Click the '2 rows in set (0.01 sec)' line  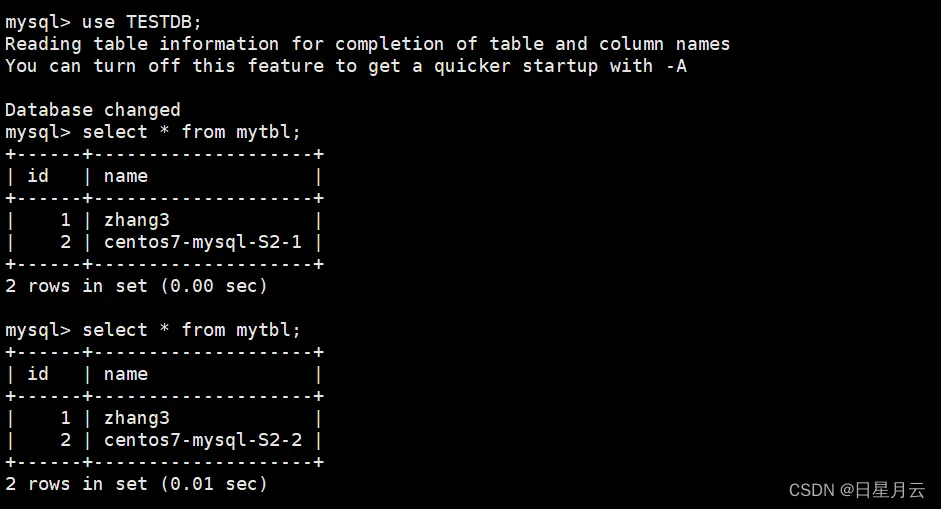pyautogui.click(x=136, y=484)
